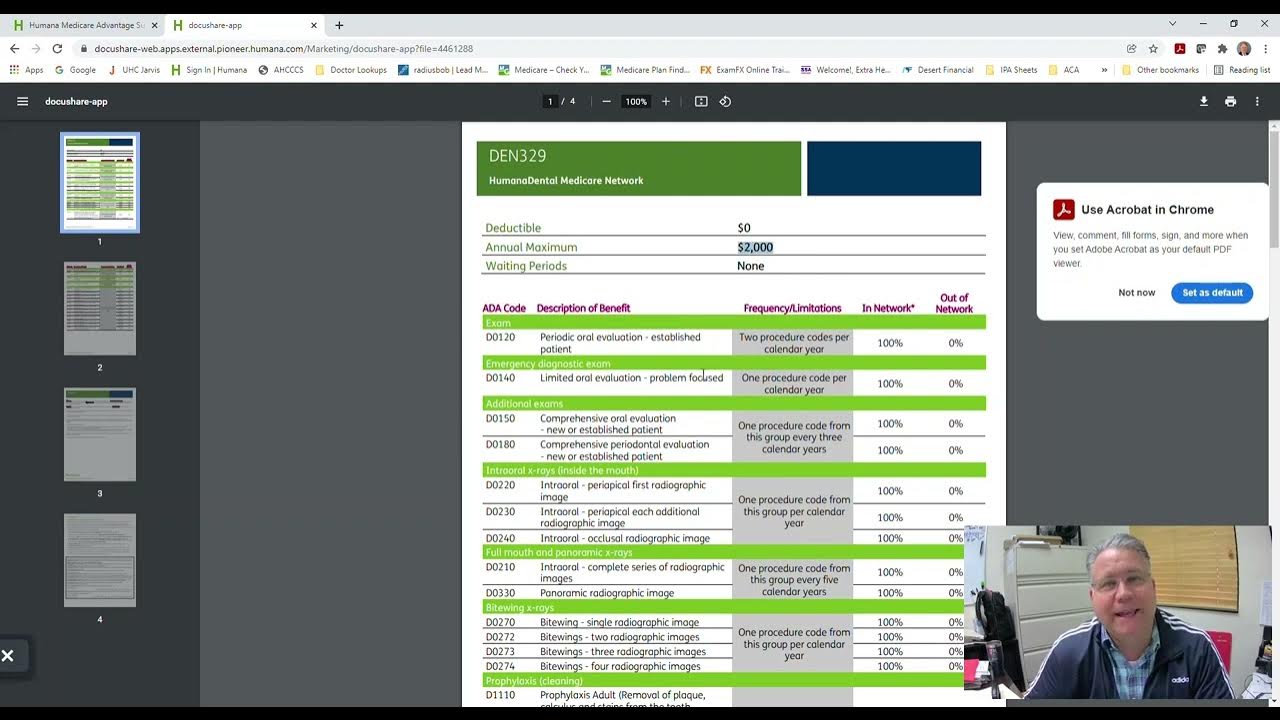The width and height of the screenshot is (1280, 720).
Task: Click the page number input box
Action: (x=550, y=101)
